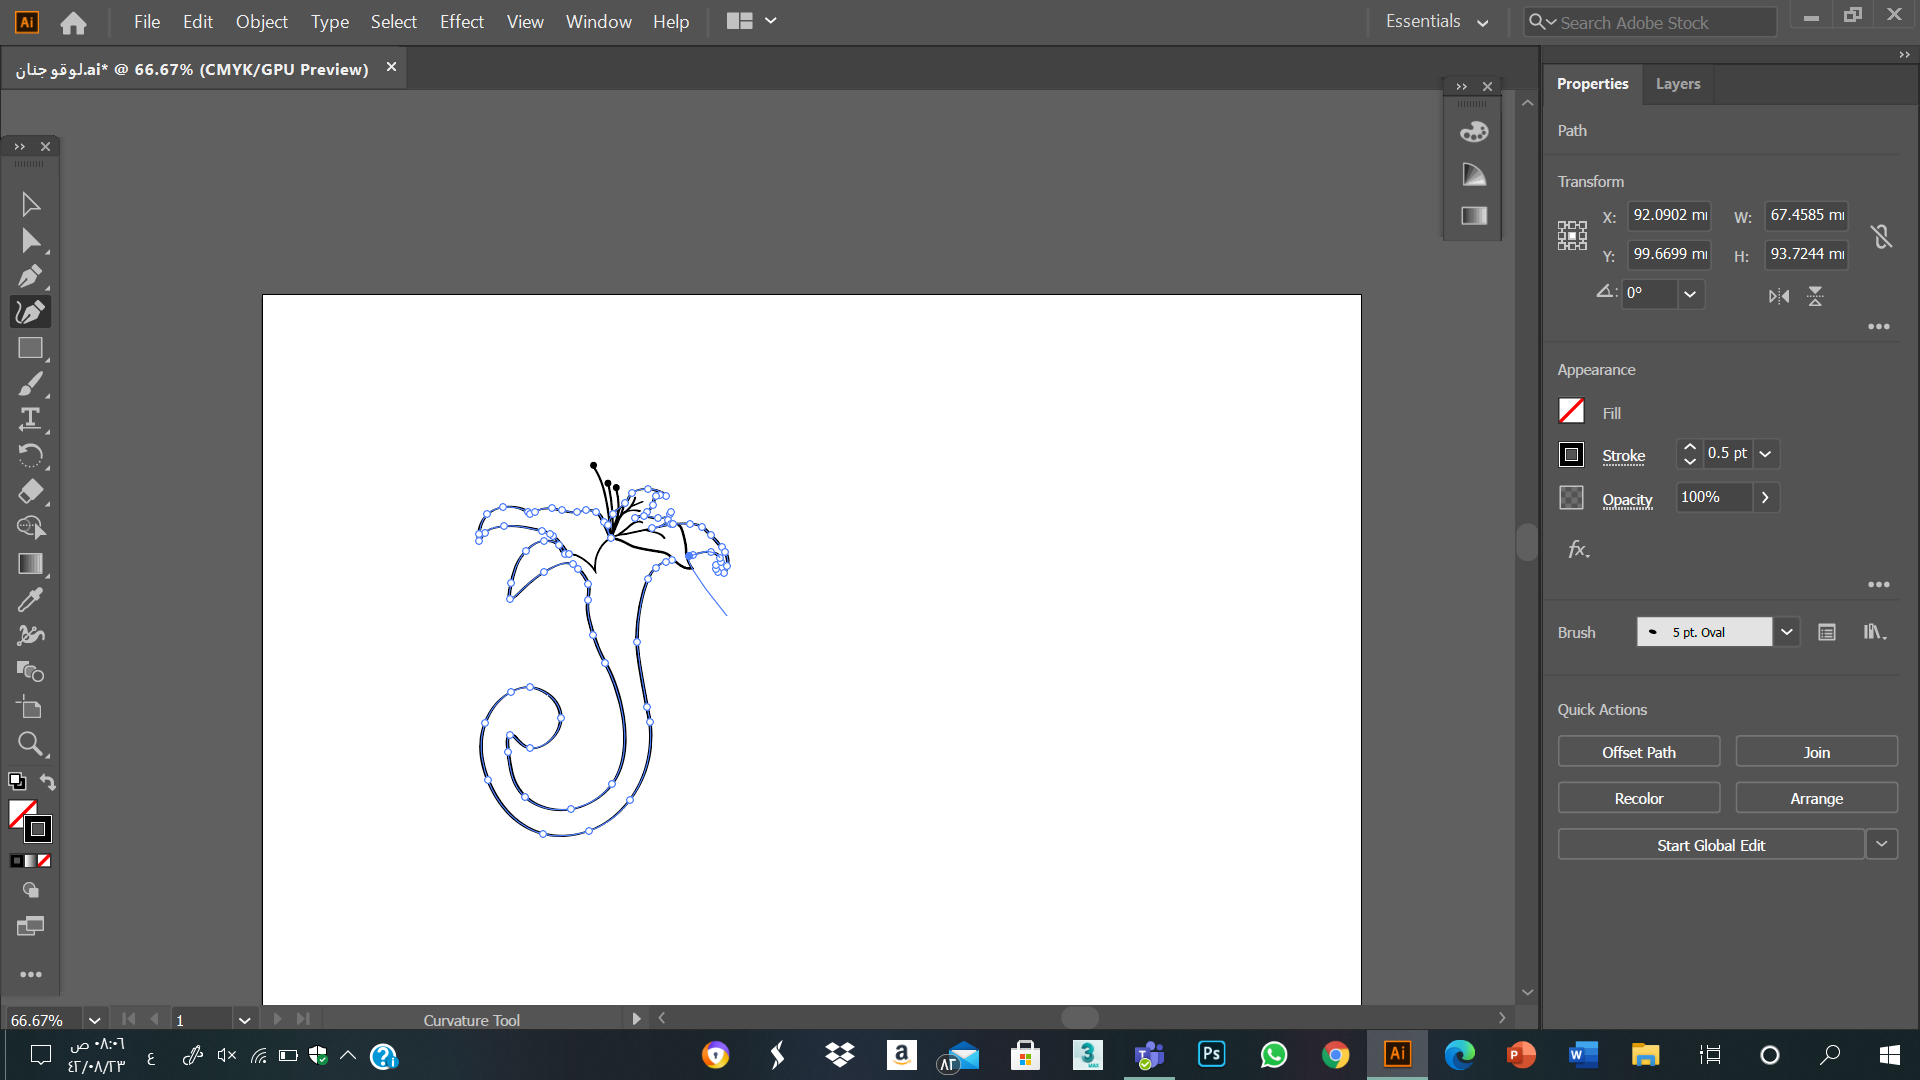The image size is (1920, 1080).
Task: Open Brush Options icon
Action: click(1826, 632)
